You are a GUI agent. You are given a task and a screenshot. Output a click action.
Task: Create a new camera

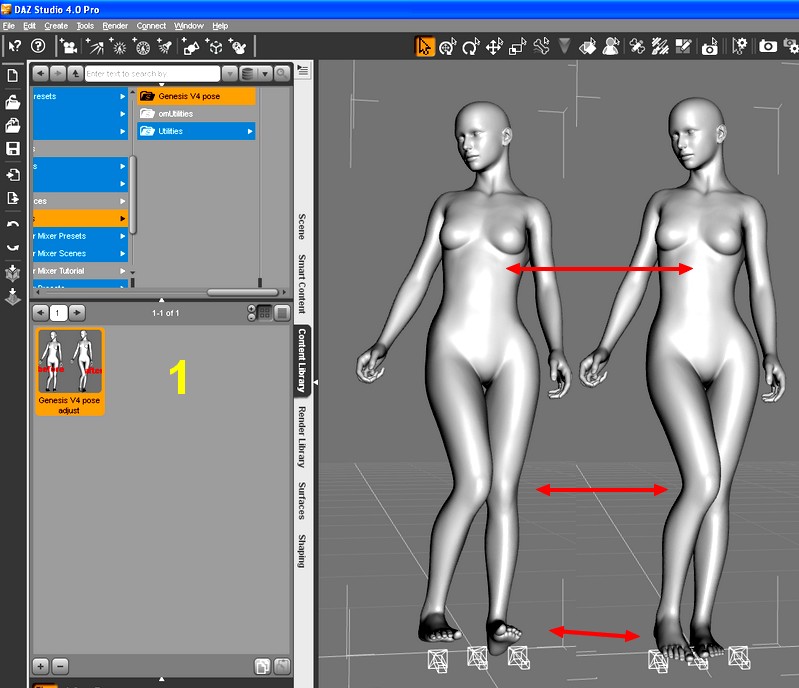[68, 46]
